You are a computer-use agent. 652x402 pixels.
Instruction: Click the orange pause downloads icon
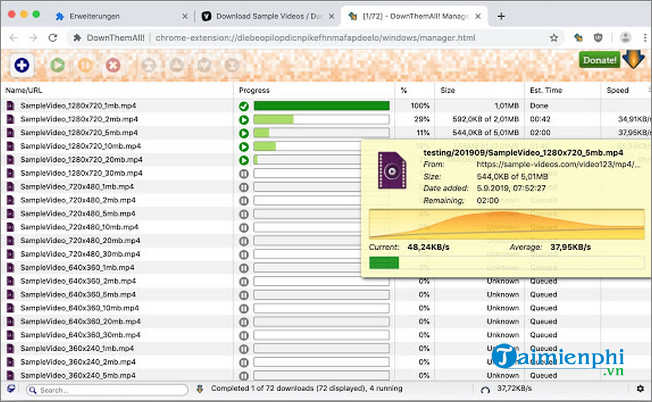click(85, 64)
